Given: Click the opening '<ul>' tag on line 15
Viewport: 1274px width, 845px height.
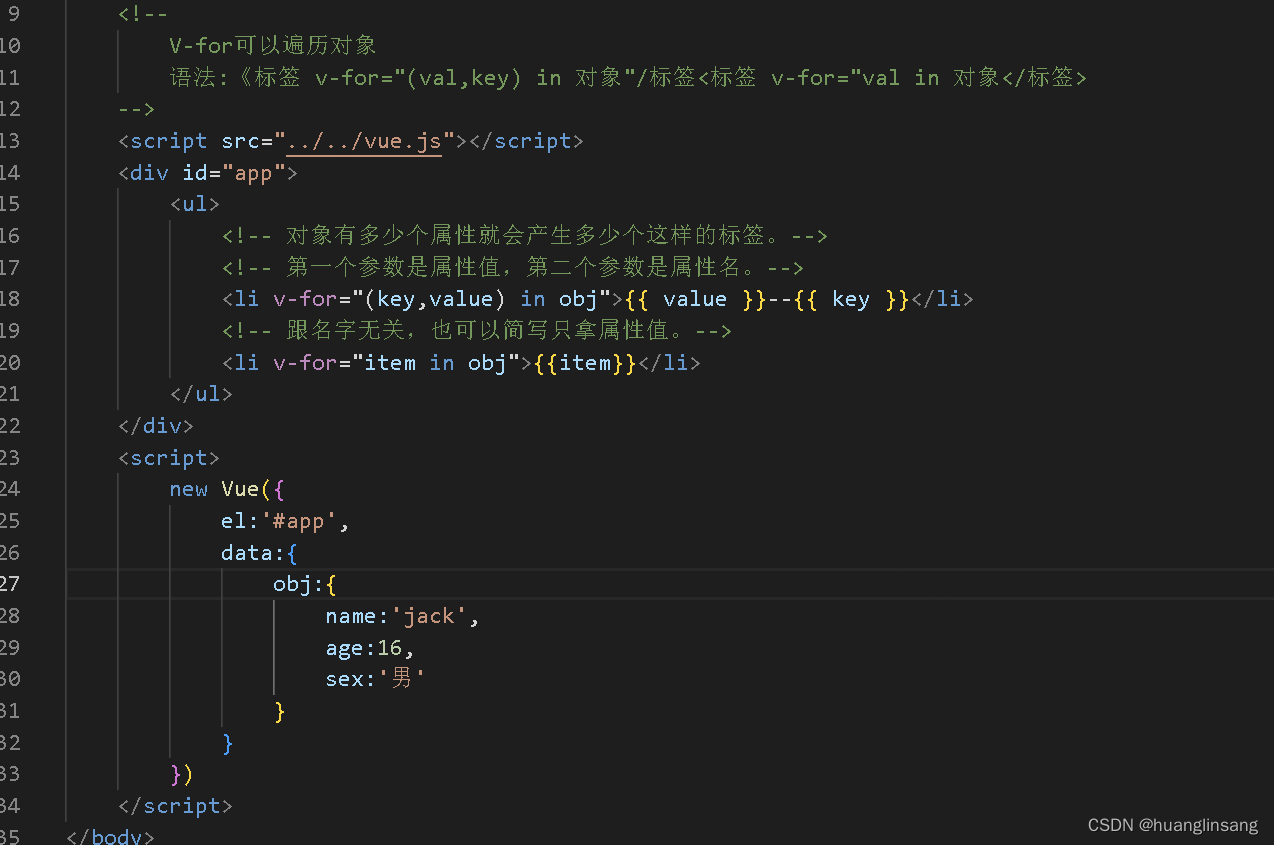Looking at the screenshot, I should click(195, 205).
